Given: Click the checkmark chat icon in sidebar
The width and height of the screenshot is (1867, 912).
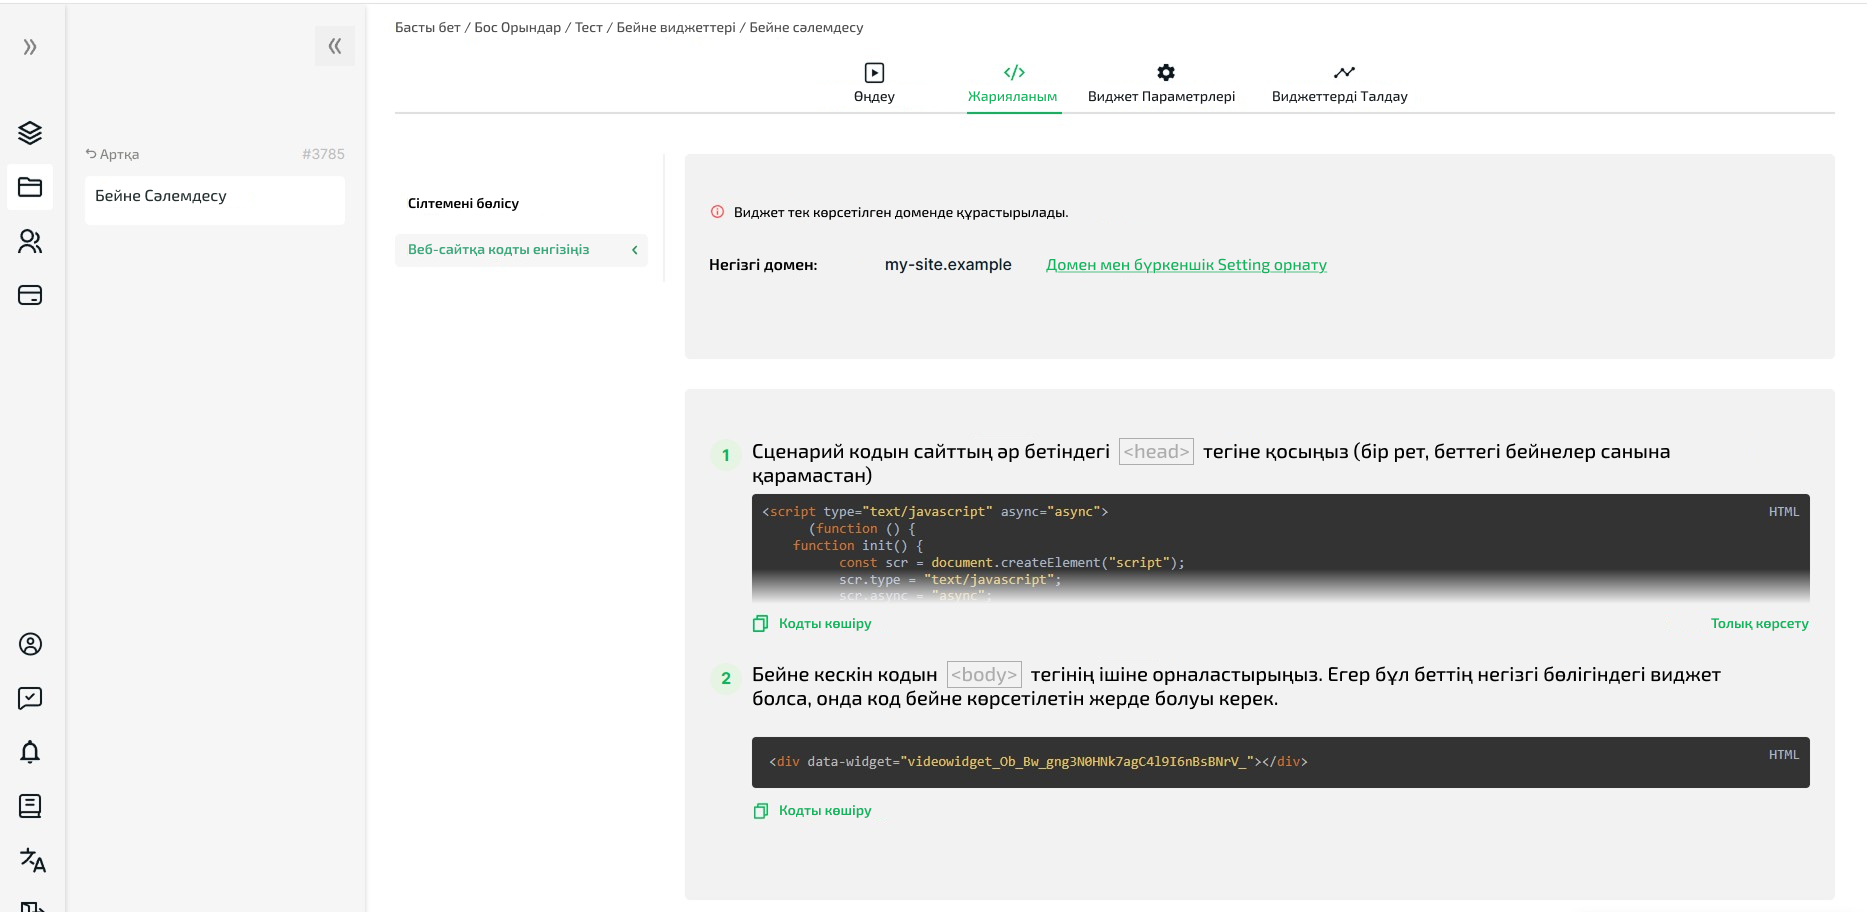Looking at the screenshot, I should pyautogui.click(x=30, y=698).
